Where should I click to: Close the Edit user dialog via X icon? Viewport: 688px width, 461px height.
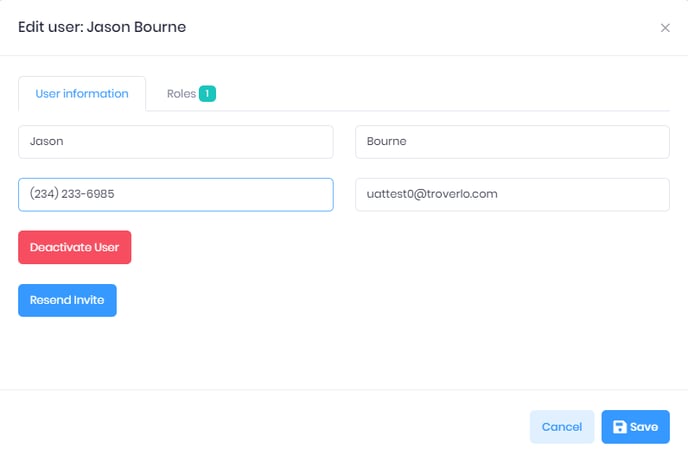click(665, 28)
